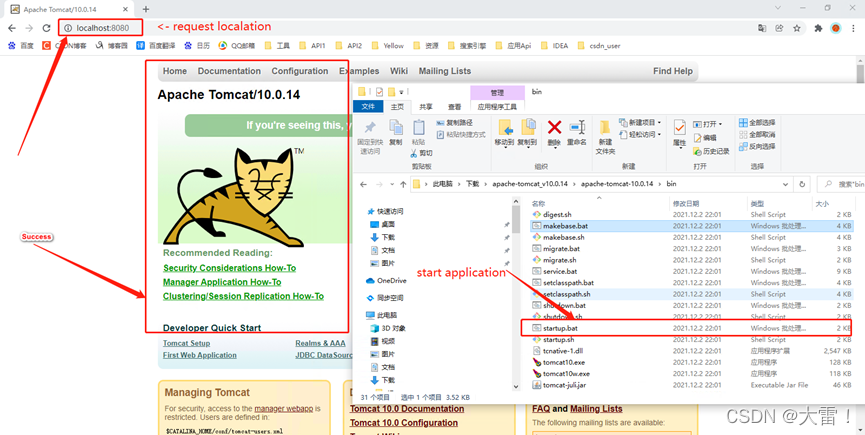Click the 复制 (copy) ribbon icon
The image size is (865, 435).
(396, 133)
